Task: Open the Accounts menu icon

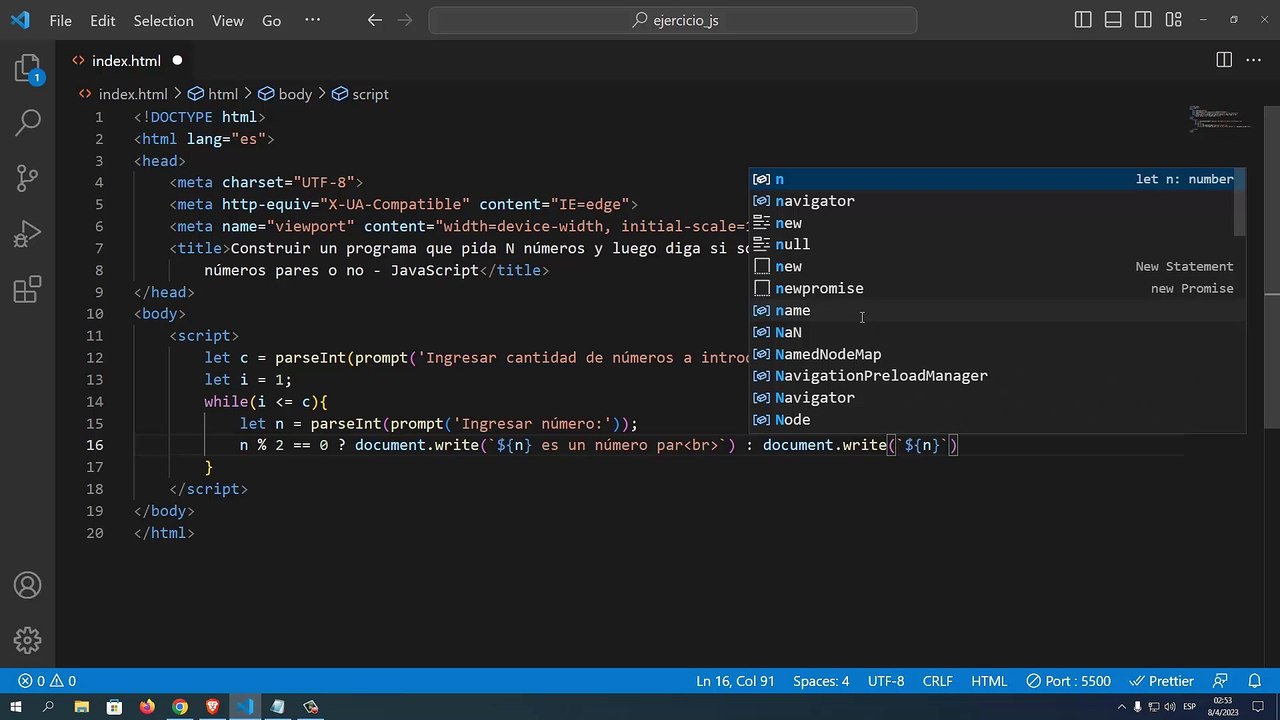Action: (x=28, y=586)
